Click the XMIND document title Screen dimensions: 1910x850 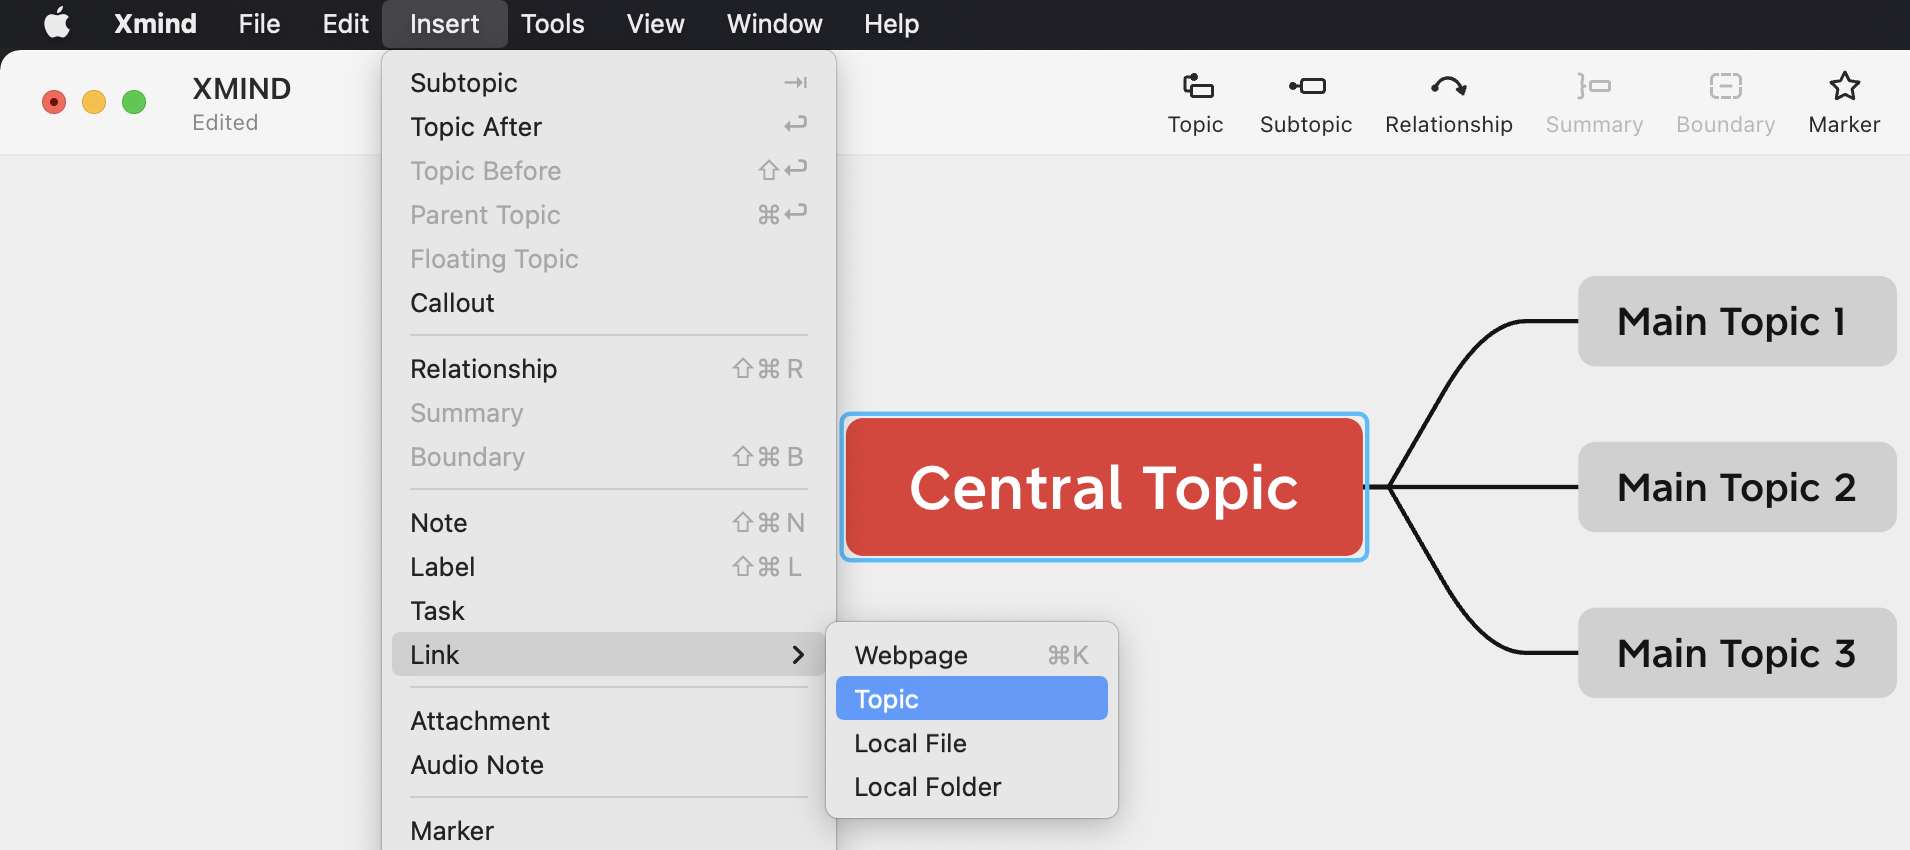(x=241, y=89)
